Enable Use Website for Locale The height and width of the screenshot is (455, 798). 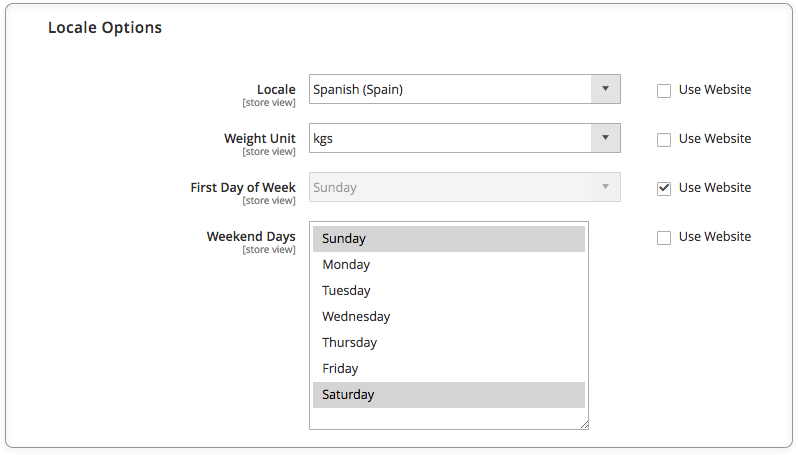tap(664, 91)
